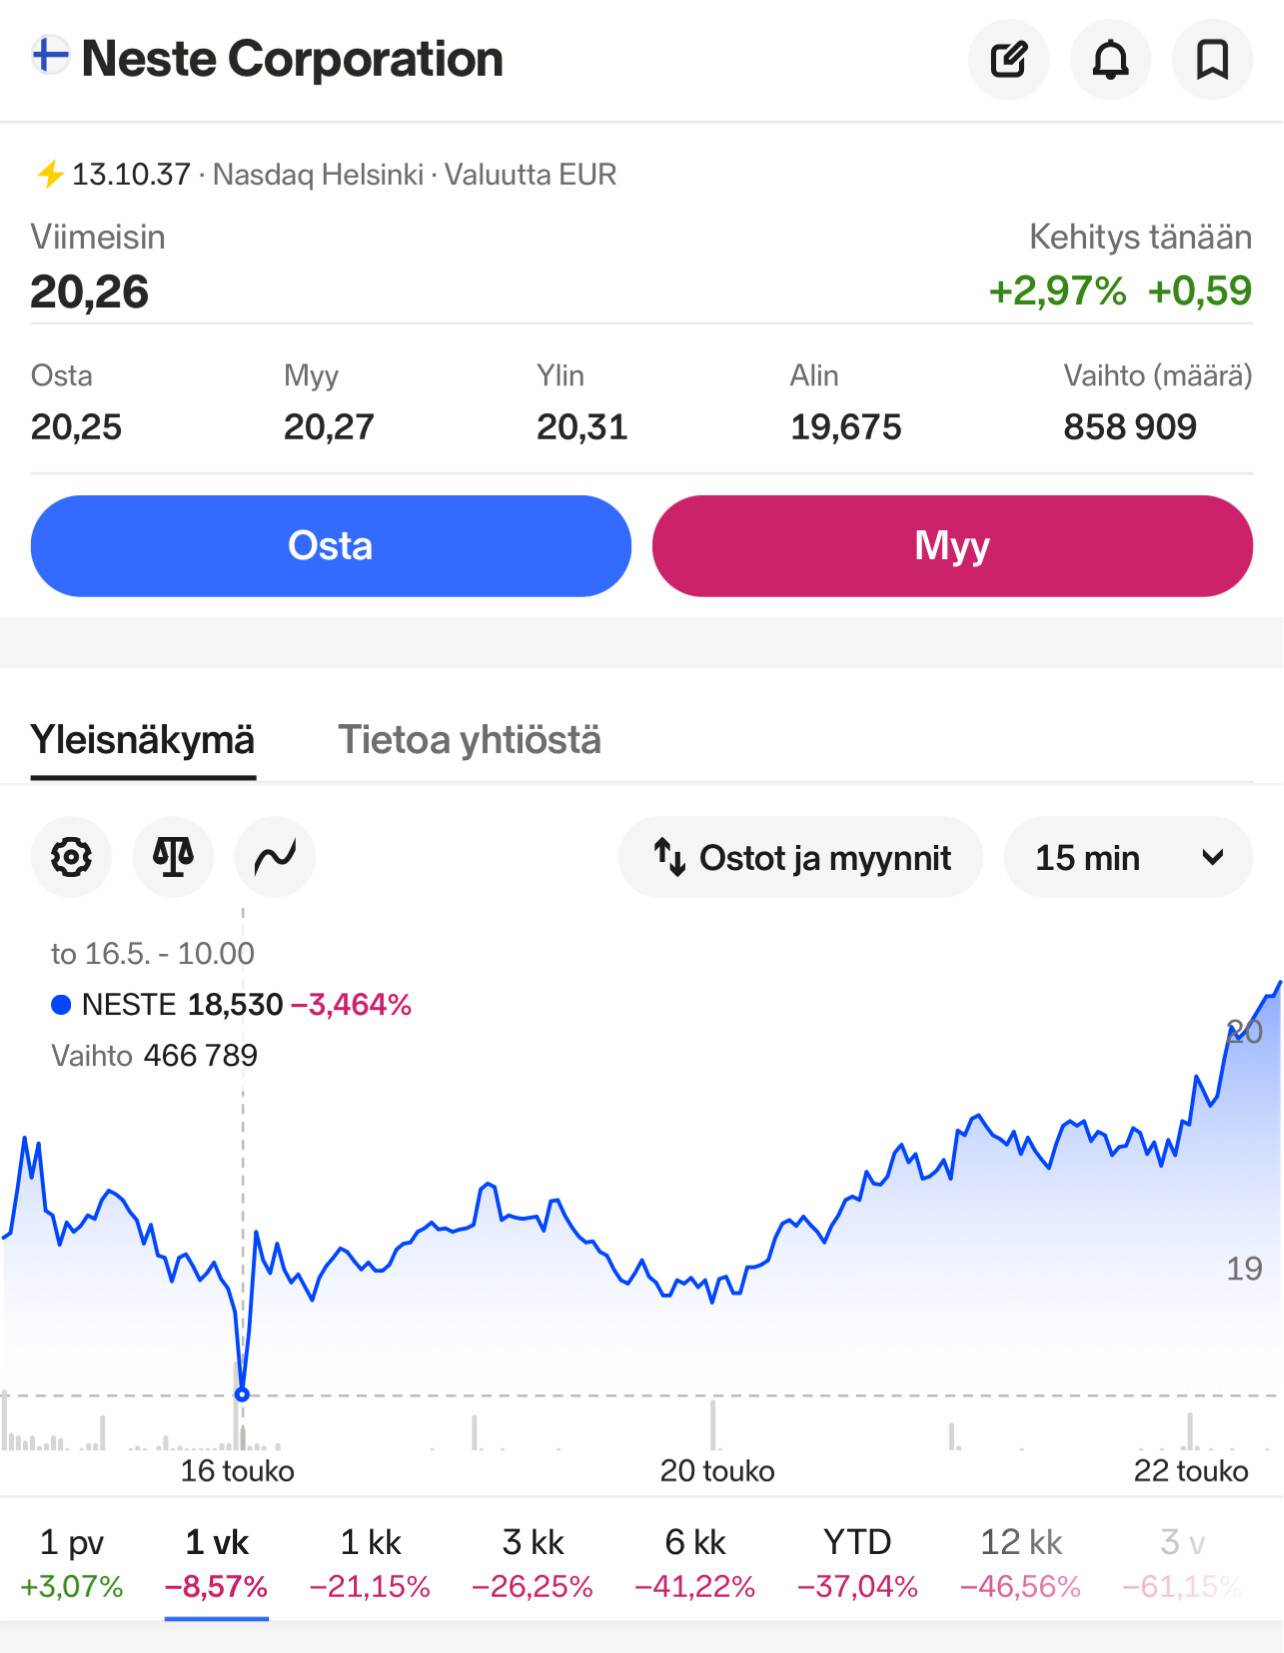Bookmark Neste Corporation to watchlist
The width and height of the screenshot is (1284, 1653).
click(x=1212, y=60)
